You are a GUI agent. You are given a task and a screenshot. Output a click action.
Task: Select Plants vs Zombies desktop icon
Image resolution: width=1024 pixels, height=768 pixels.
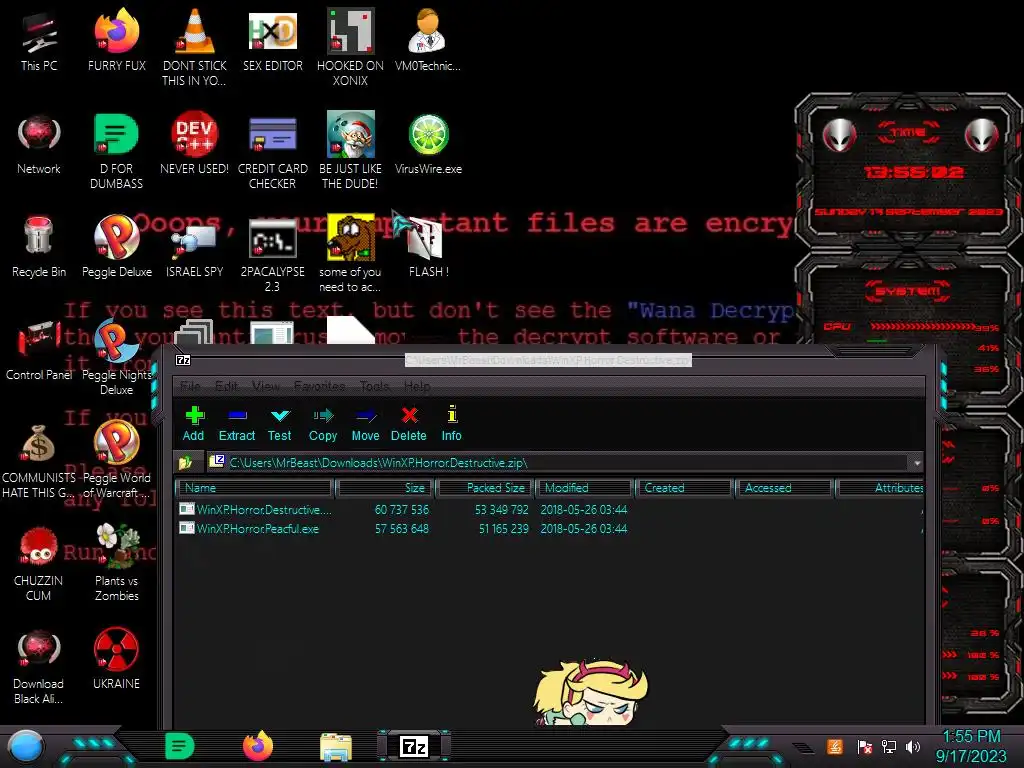click(x=116, y=564)
